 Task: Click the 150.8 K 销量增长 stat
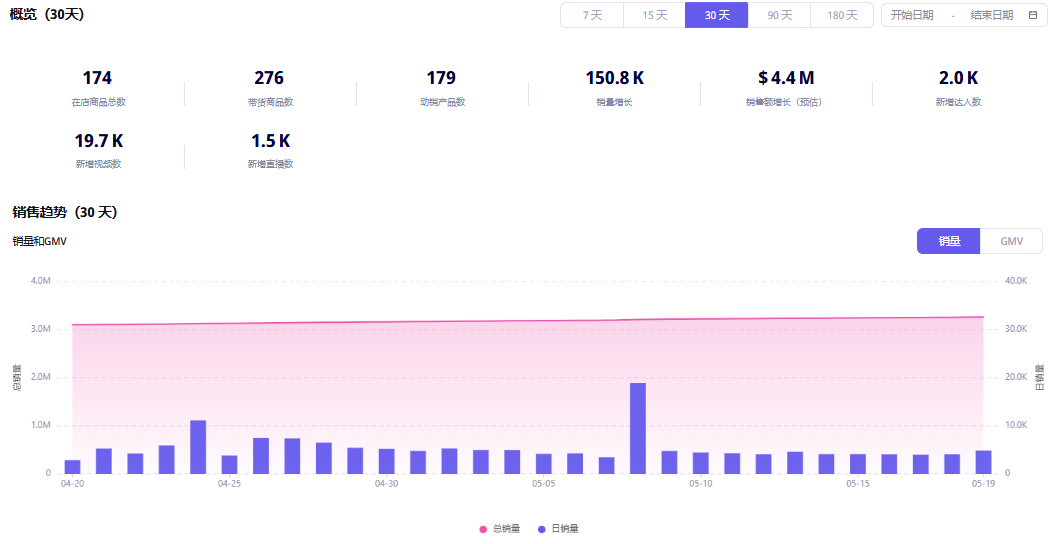pos(614,78)
